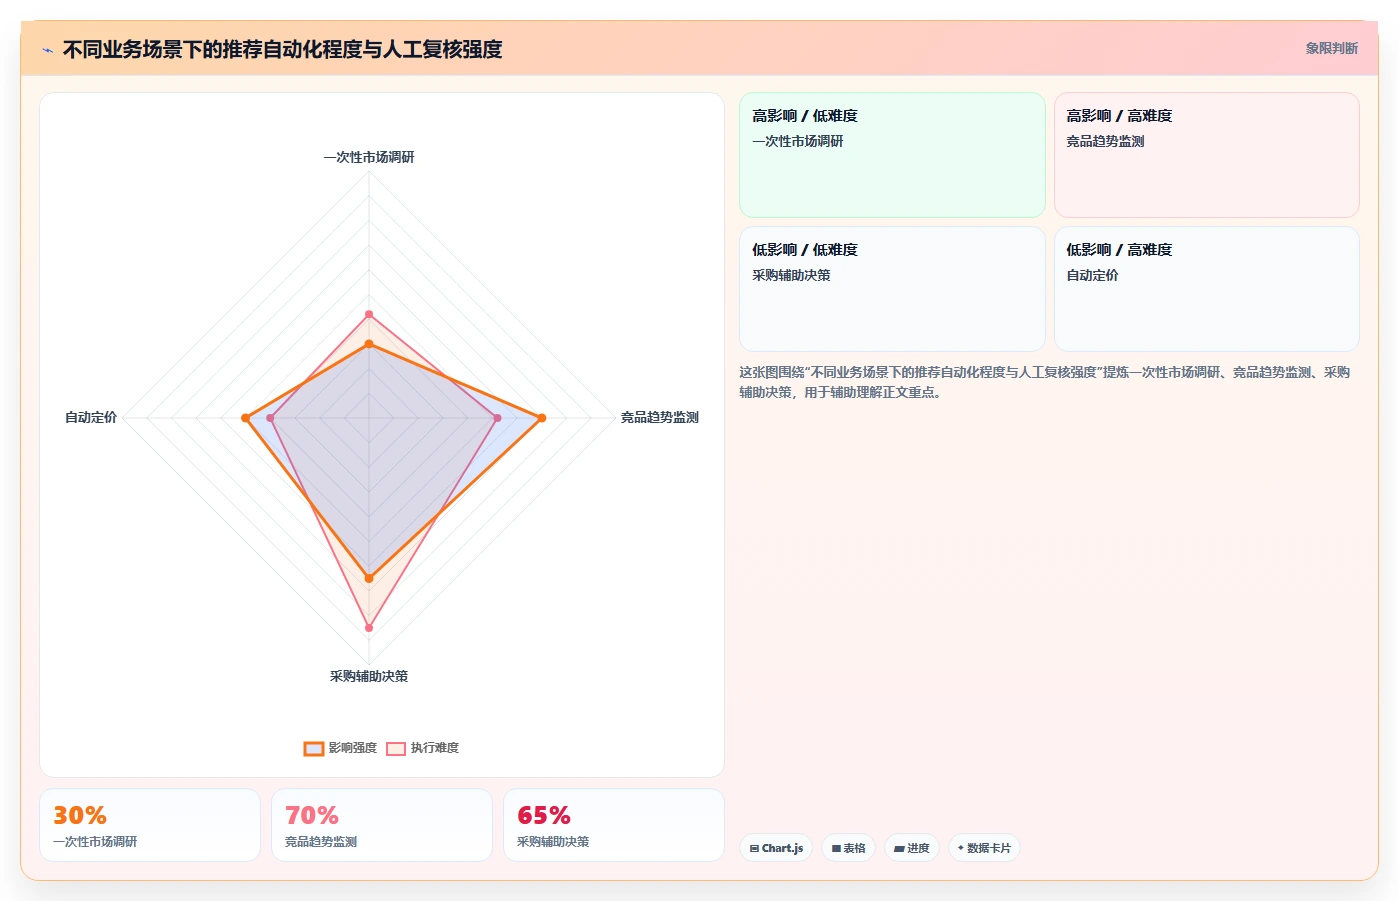
Task: Click the pink data point on 一次性市场调研 axis
Action: pos(369,314)
